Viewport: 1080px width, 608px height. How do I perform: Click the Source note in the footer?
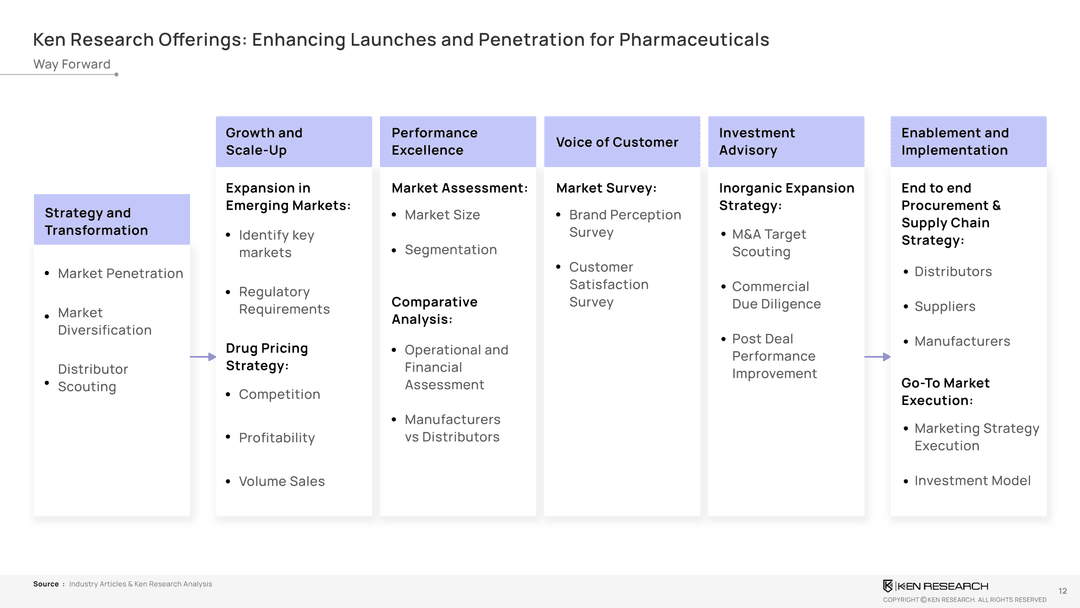tap(122, 584)
